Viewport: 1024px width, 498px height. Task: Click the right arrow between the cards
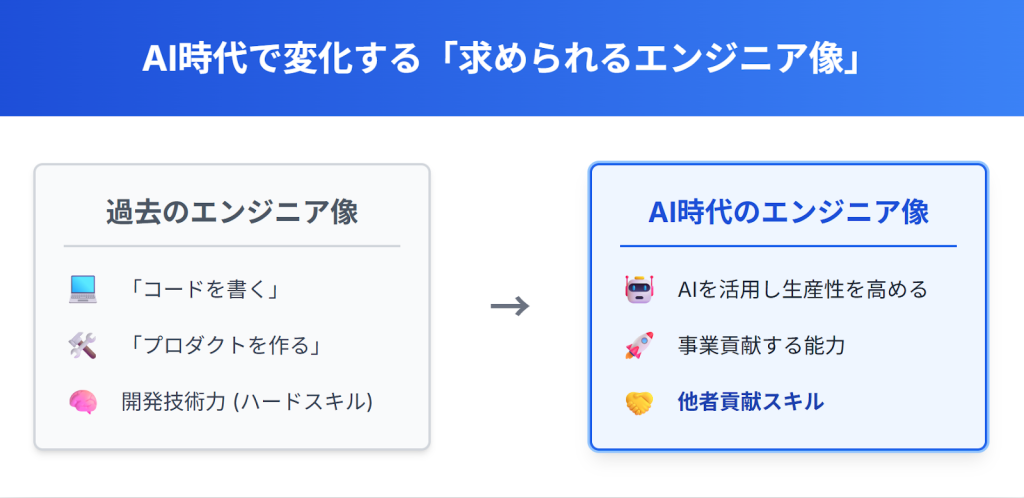click(510, 306)
